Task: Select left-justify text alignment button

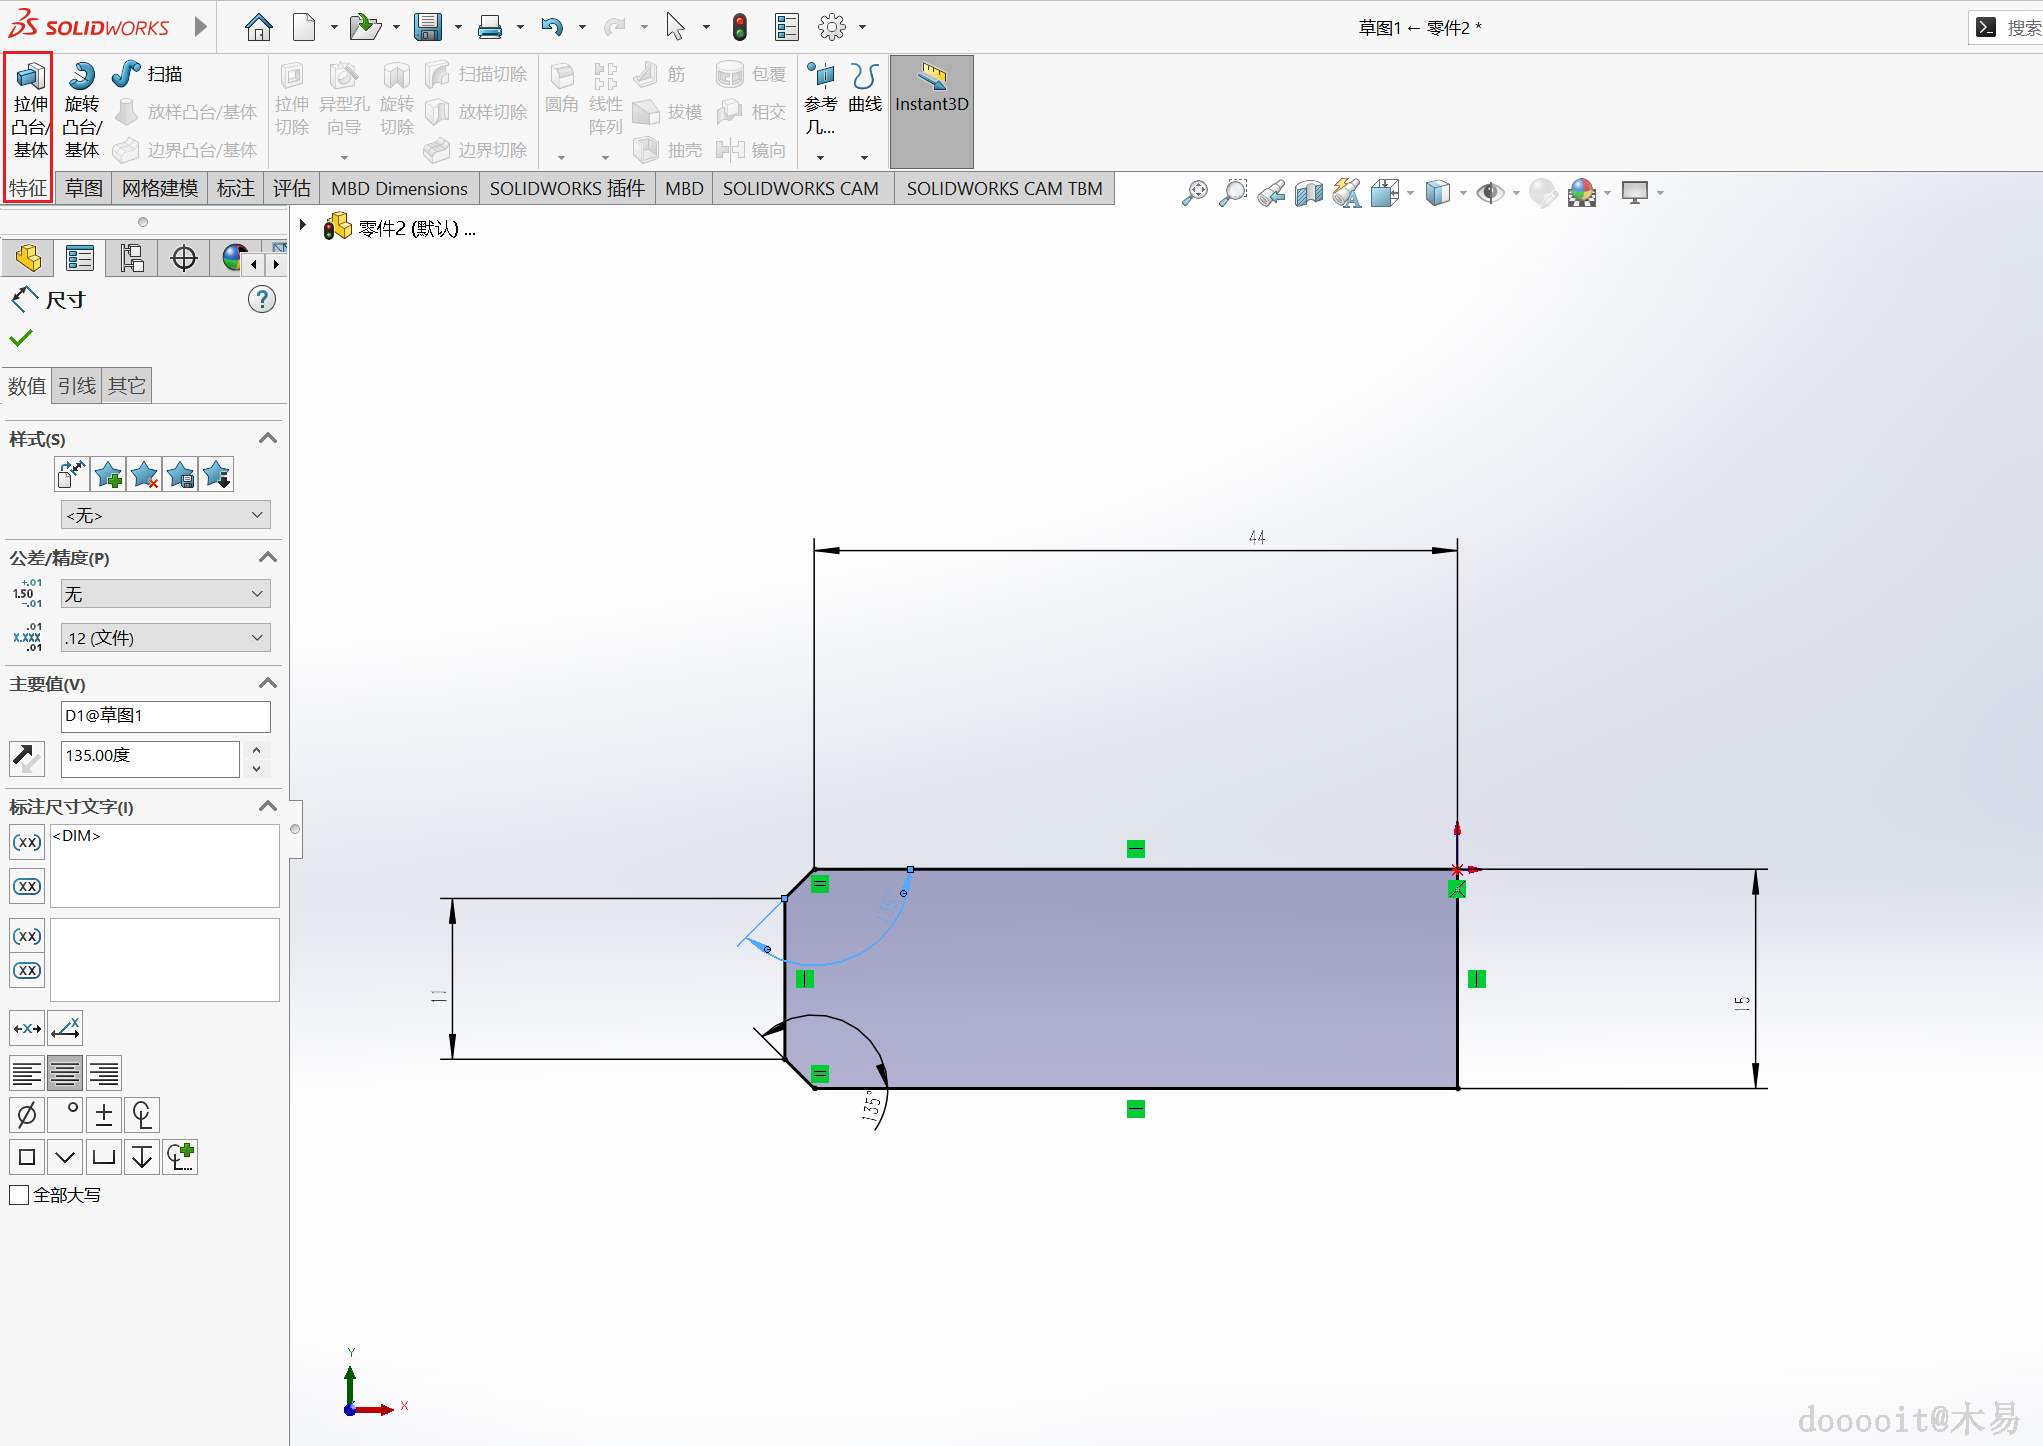Action: pyautogui.click(x=27, y=1074)
